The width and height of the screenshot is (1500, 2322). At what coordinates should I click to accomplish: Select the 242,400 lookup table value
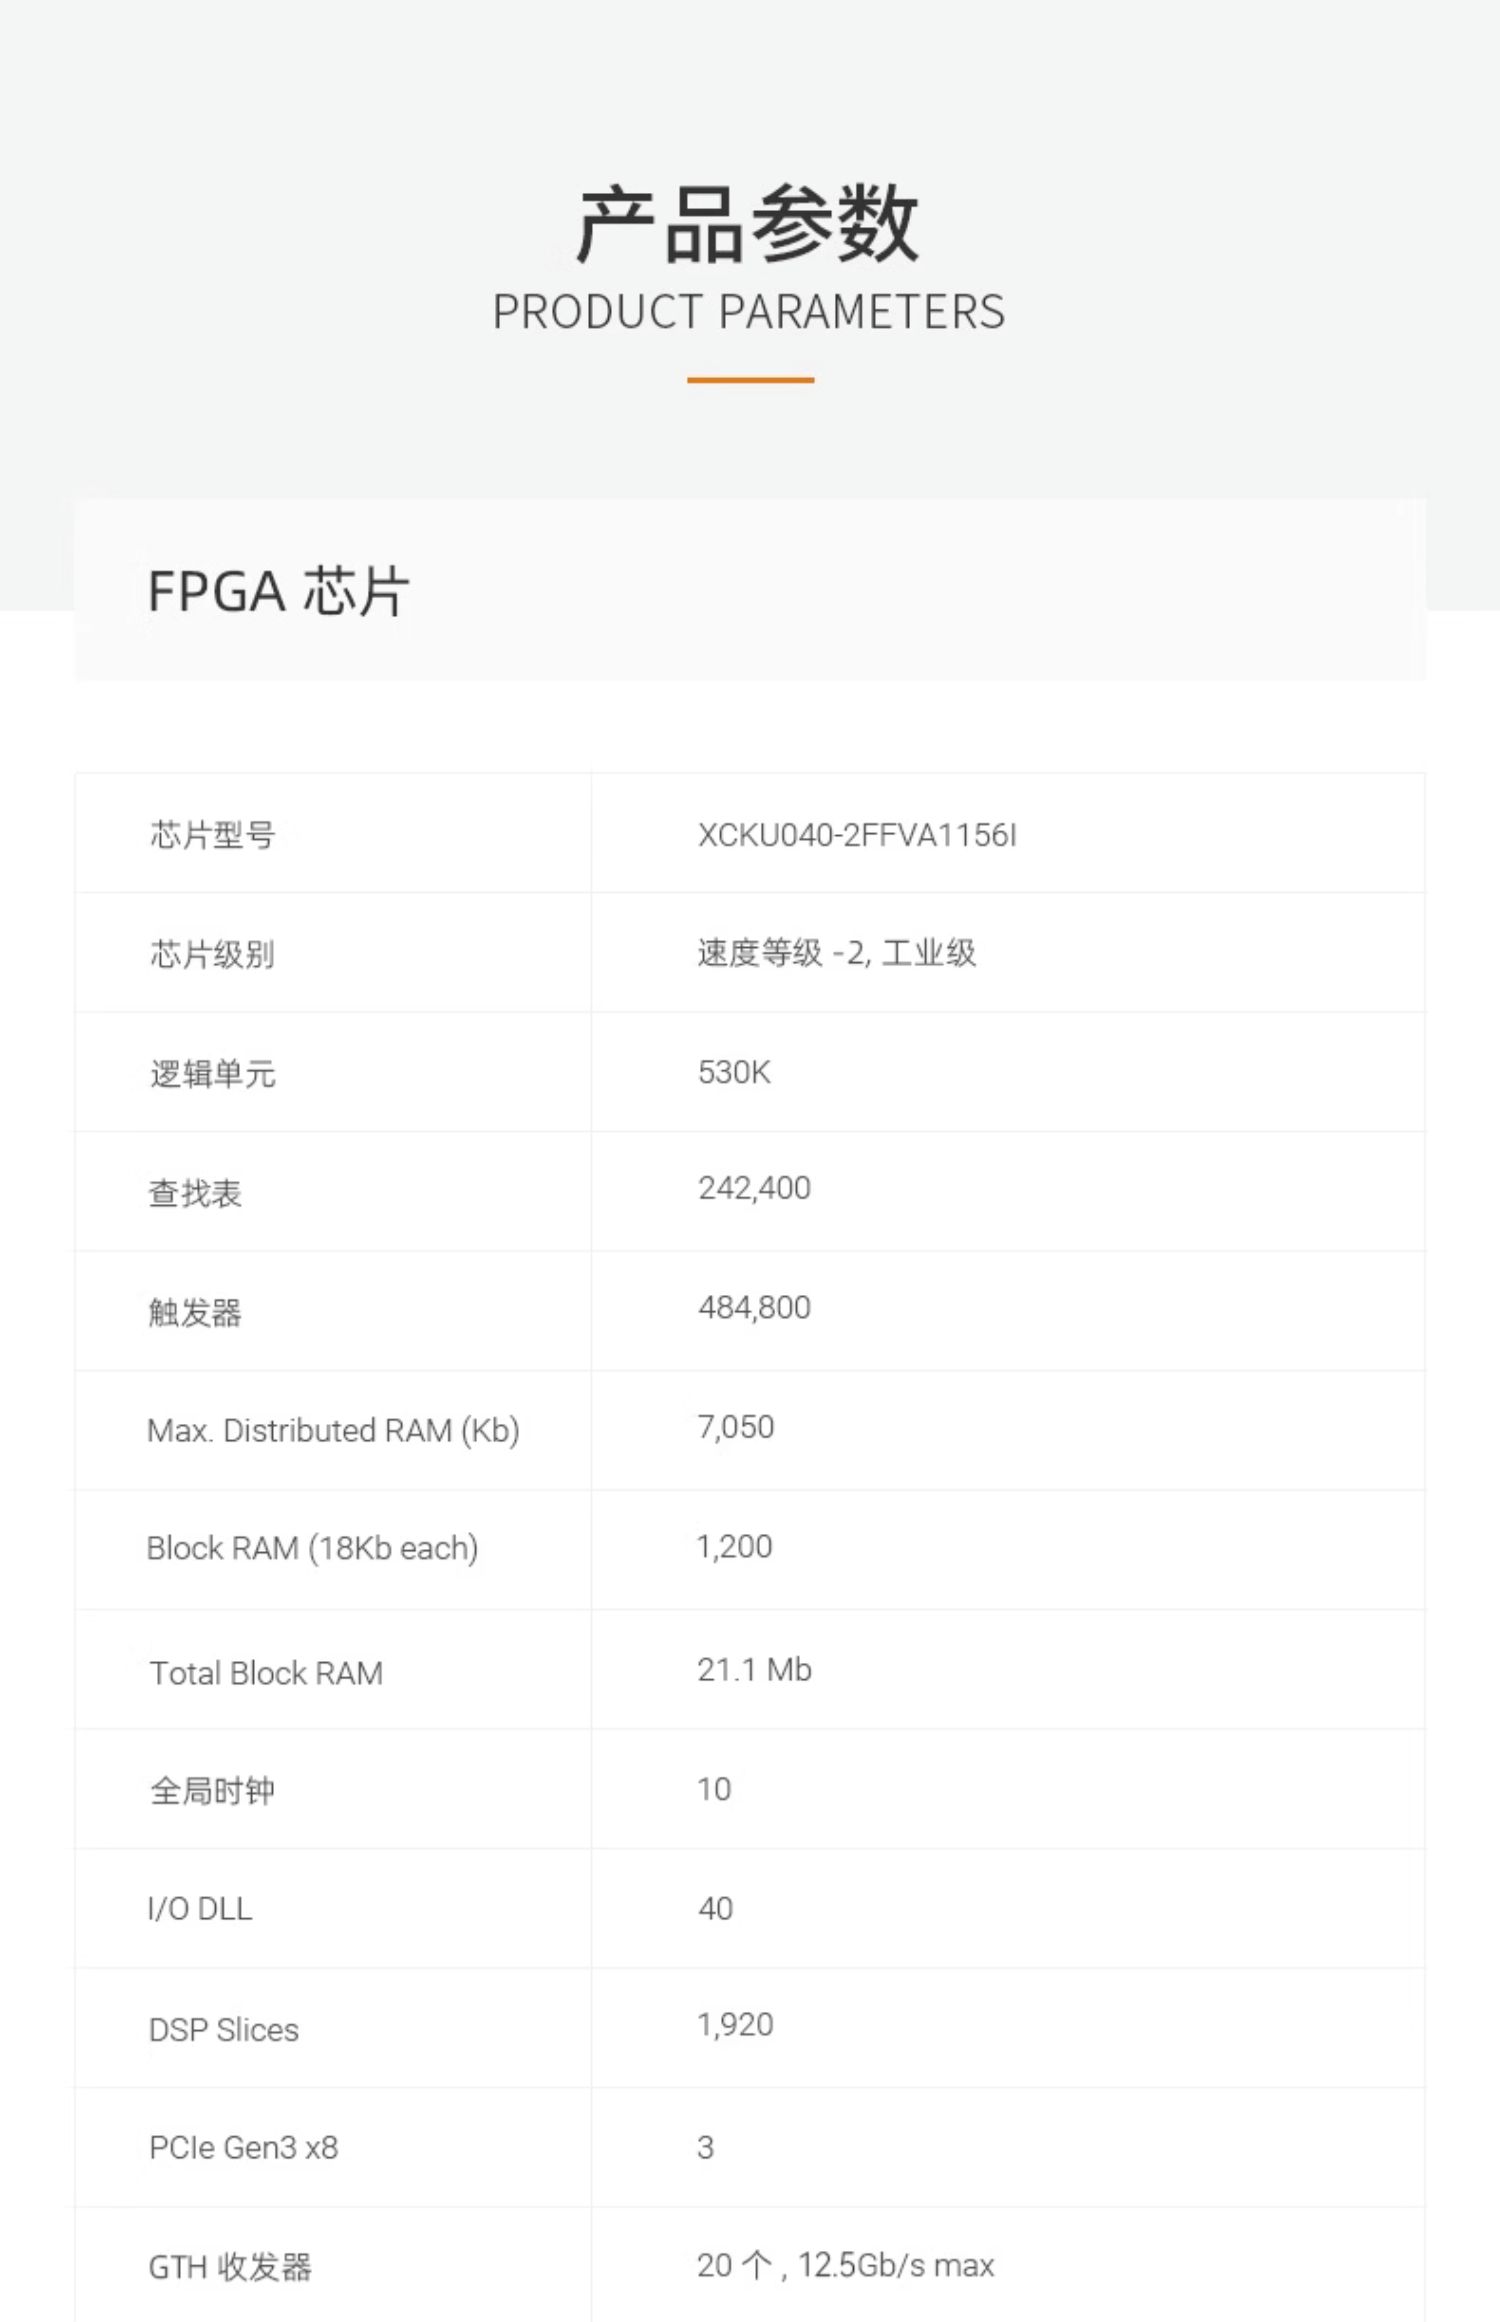coord(754,1188)
